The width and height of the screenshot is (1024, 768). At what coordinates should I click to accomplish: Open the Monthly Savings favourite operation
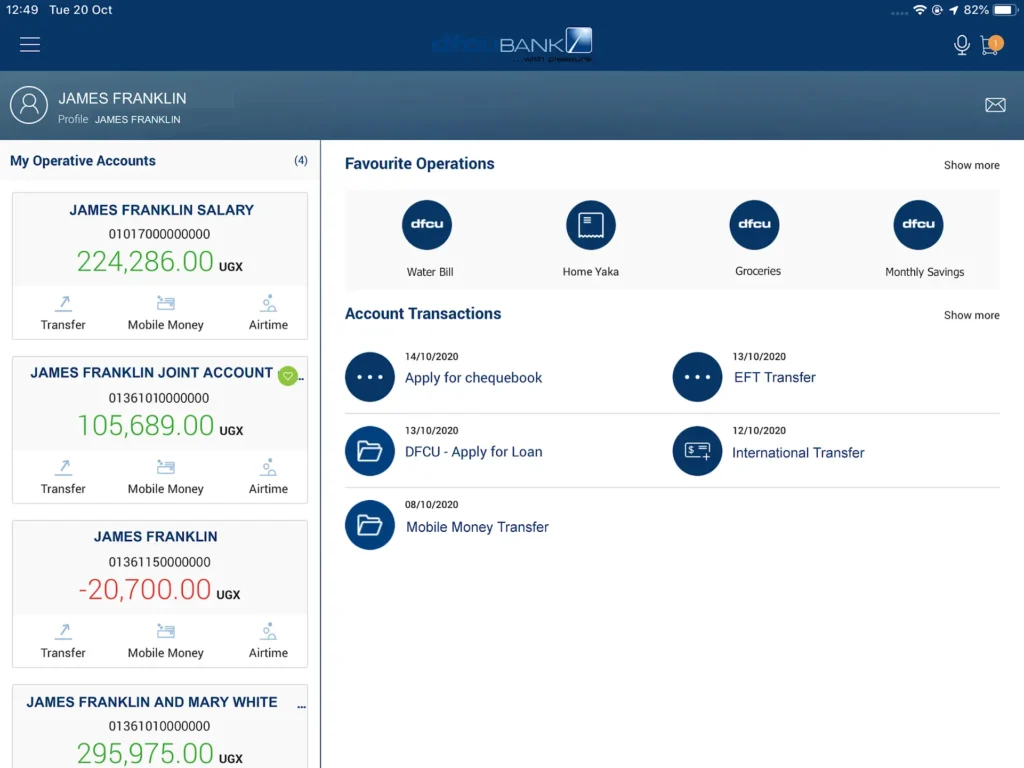click(918, 225)
